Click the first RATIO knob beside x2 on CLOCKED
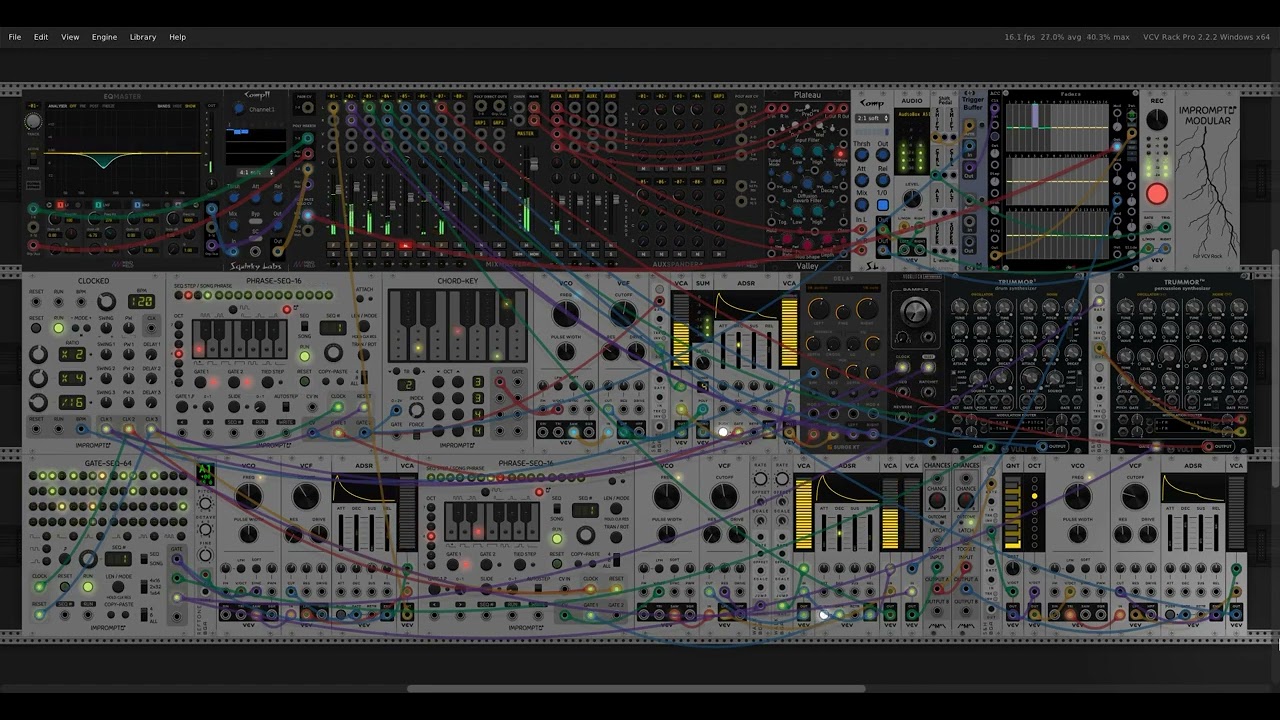Viewport: 1280px width, 720px height. [x=38, y=354]
